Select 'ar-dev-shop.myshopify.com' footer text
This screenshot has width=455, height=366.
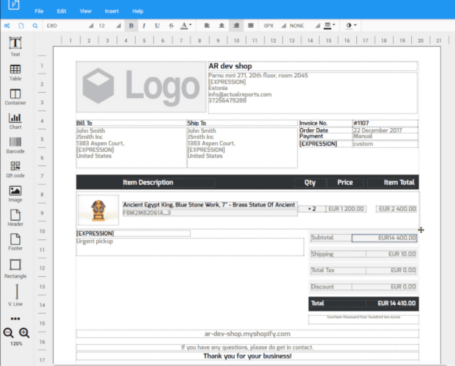(x=247, y=334)
